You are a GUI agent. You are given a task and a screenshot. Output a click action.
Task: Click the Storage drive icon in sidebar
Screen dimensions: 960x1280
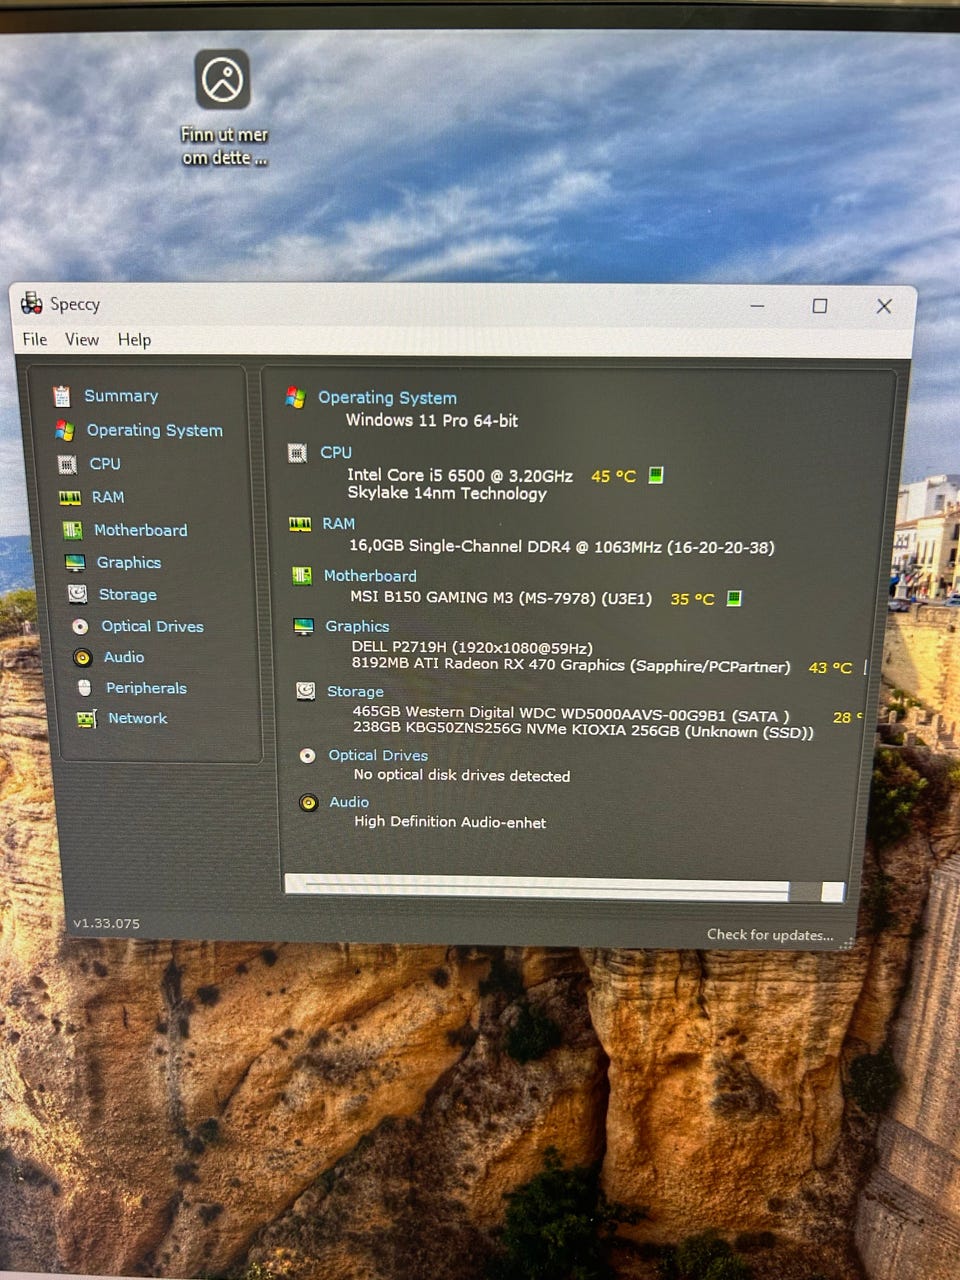[77, 594]
